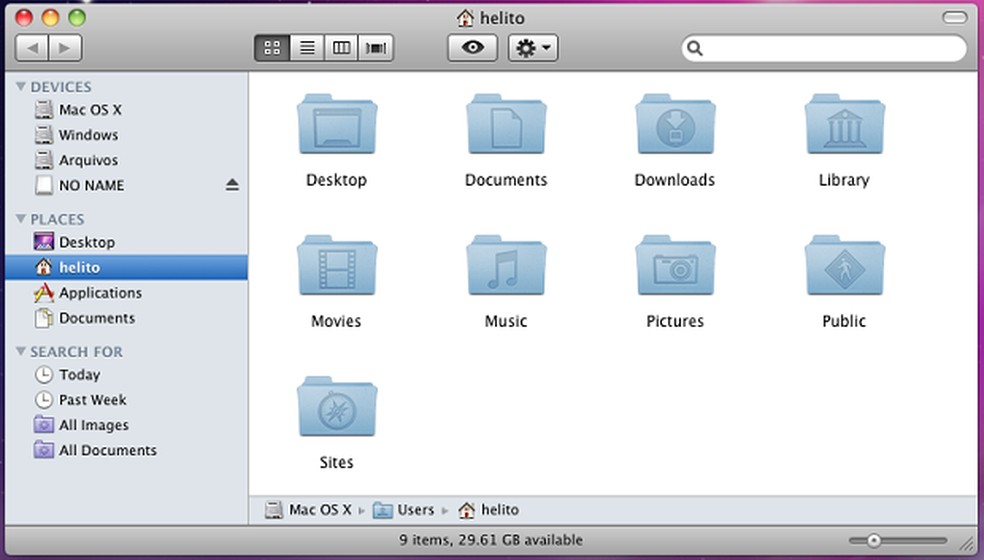Click the Quick Look eye button
The height and width of the screenshot is (560, 984).
tap(472, 48)
